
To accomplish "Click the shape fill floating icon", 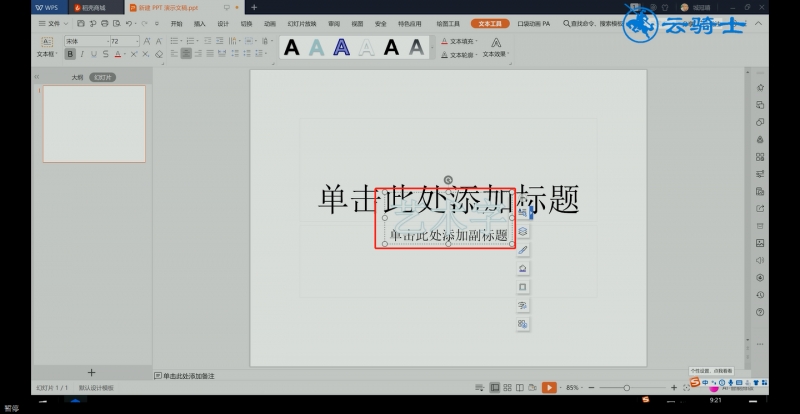I will pos(522,268).
